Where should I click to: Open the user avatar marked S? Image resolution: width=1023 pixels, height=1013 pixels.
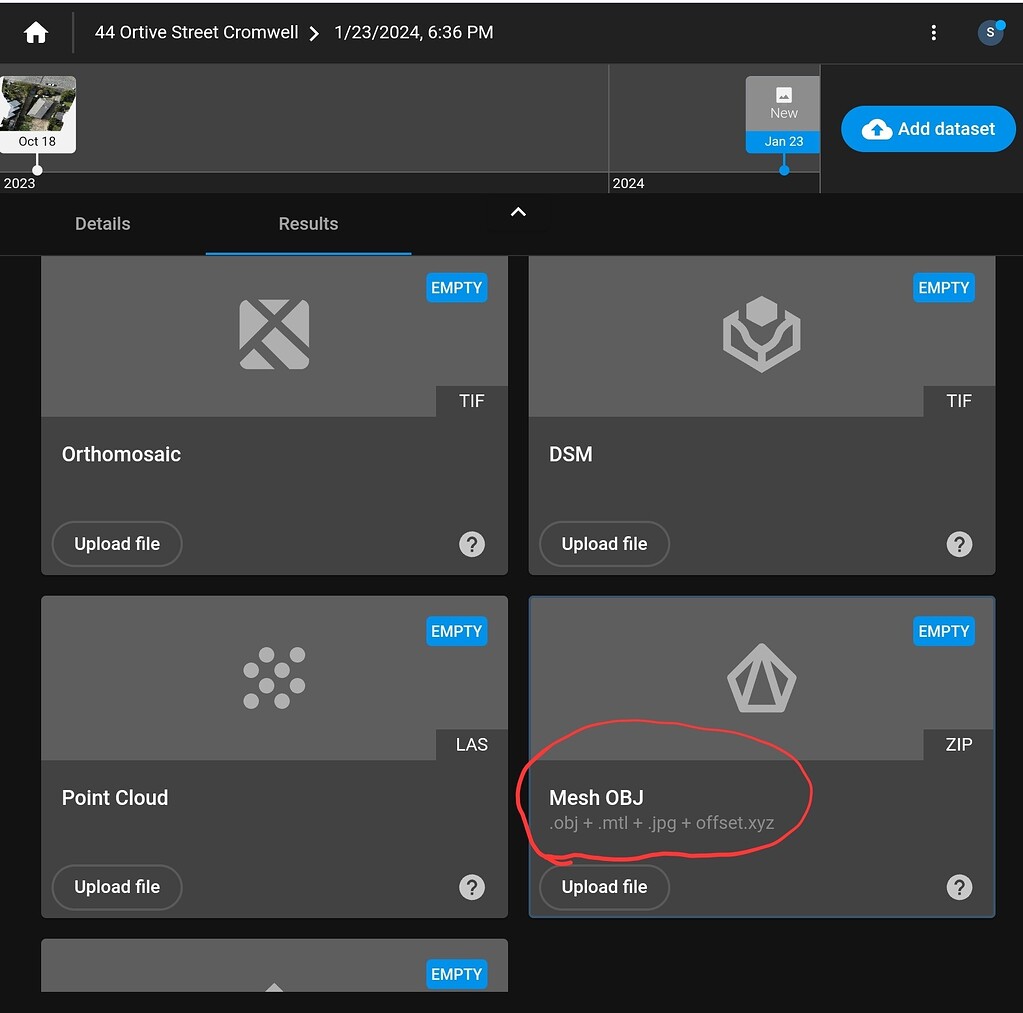pyautogui.click(x=989, y=32)
